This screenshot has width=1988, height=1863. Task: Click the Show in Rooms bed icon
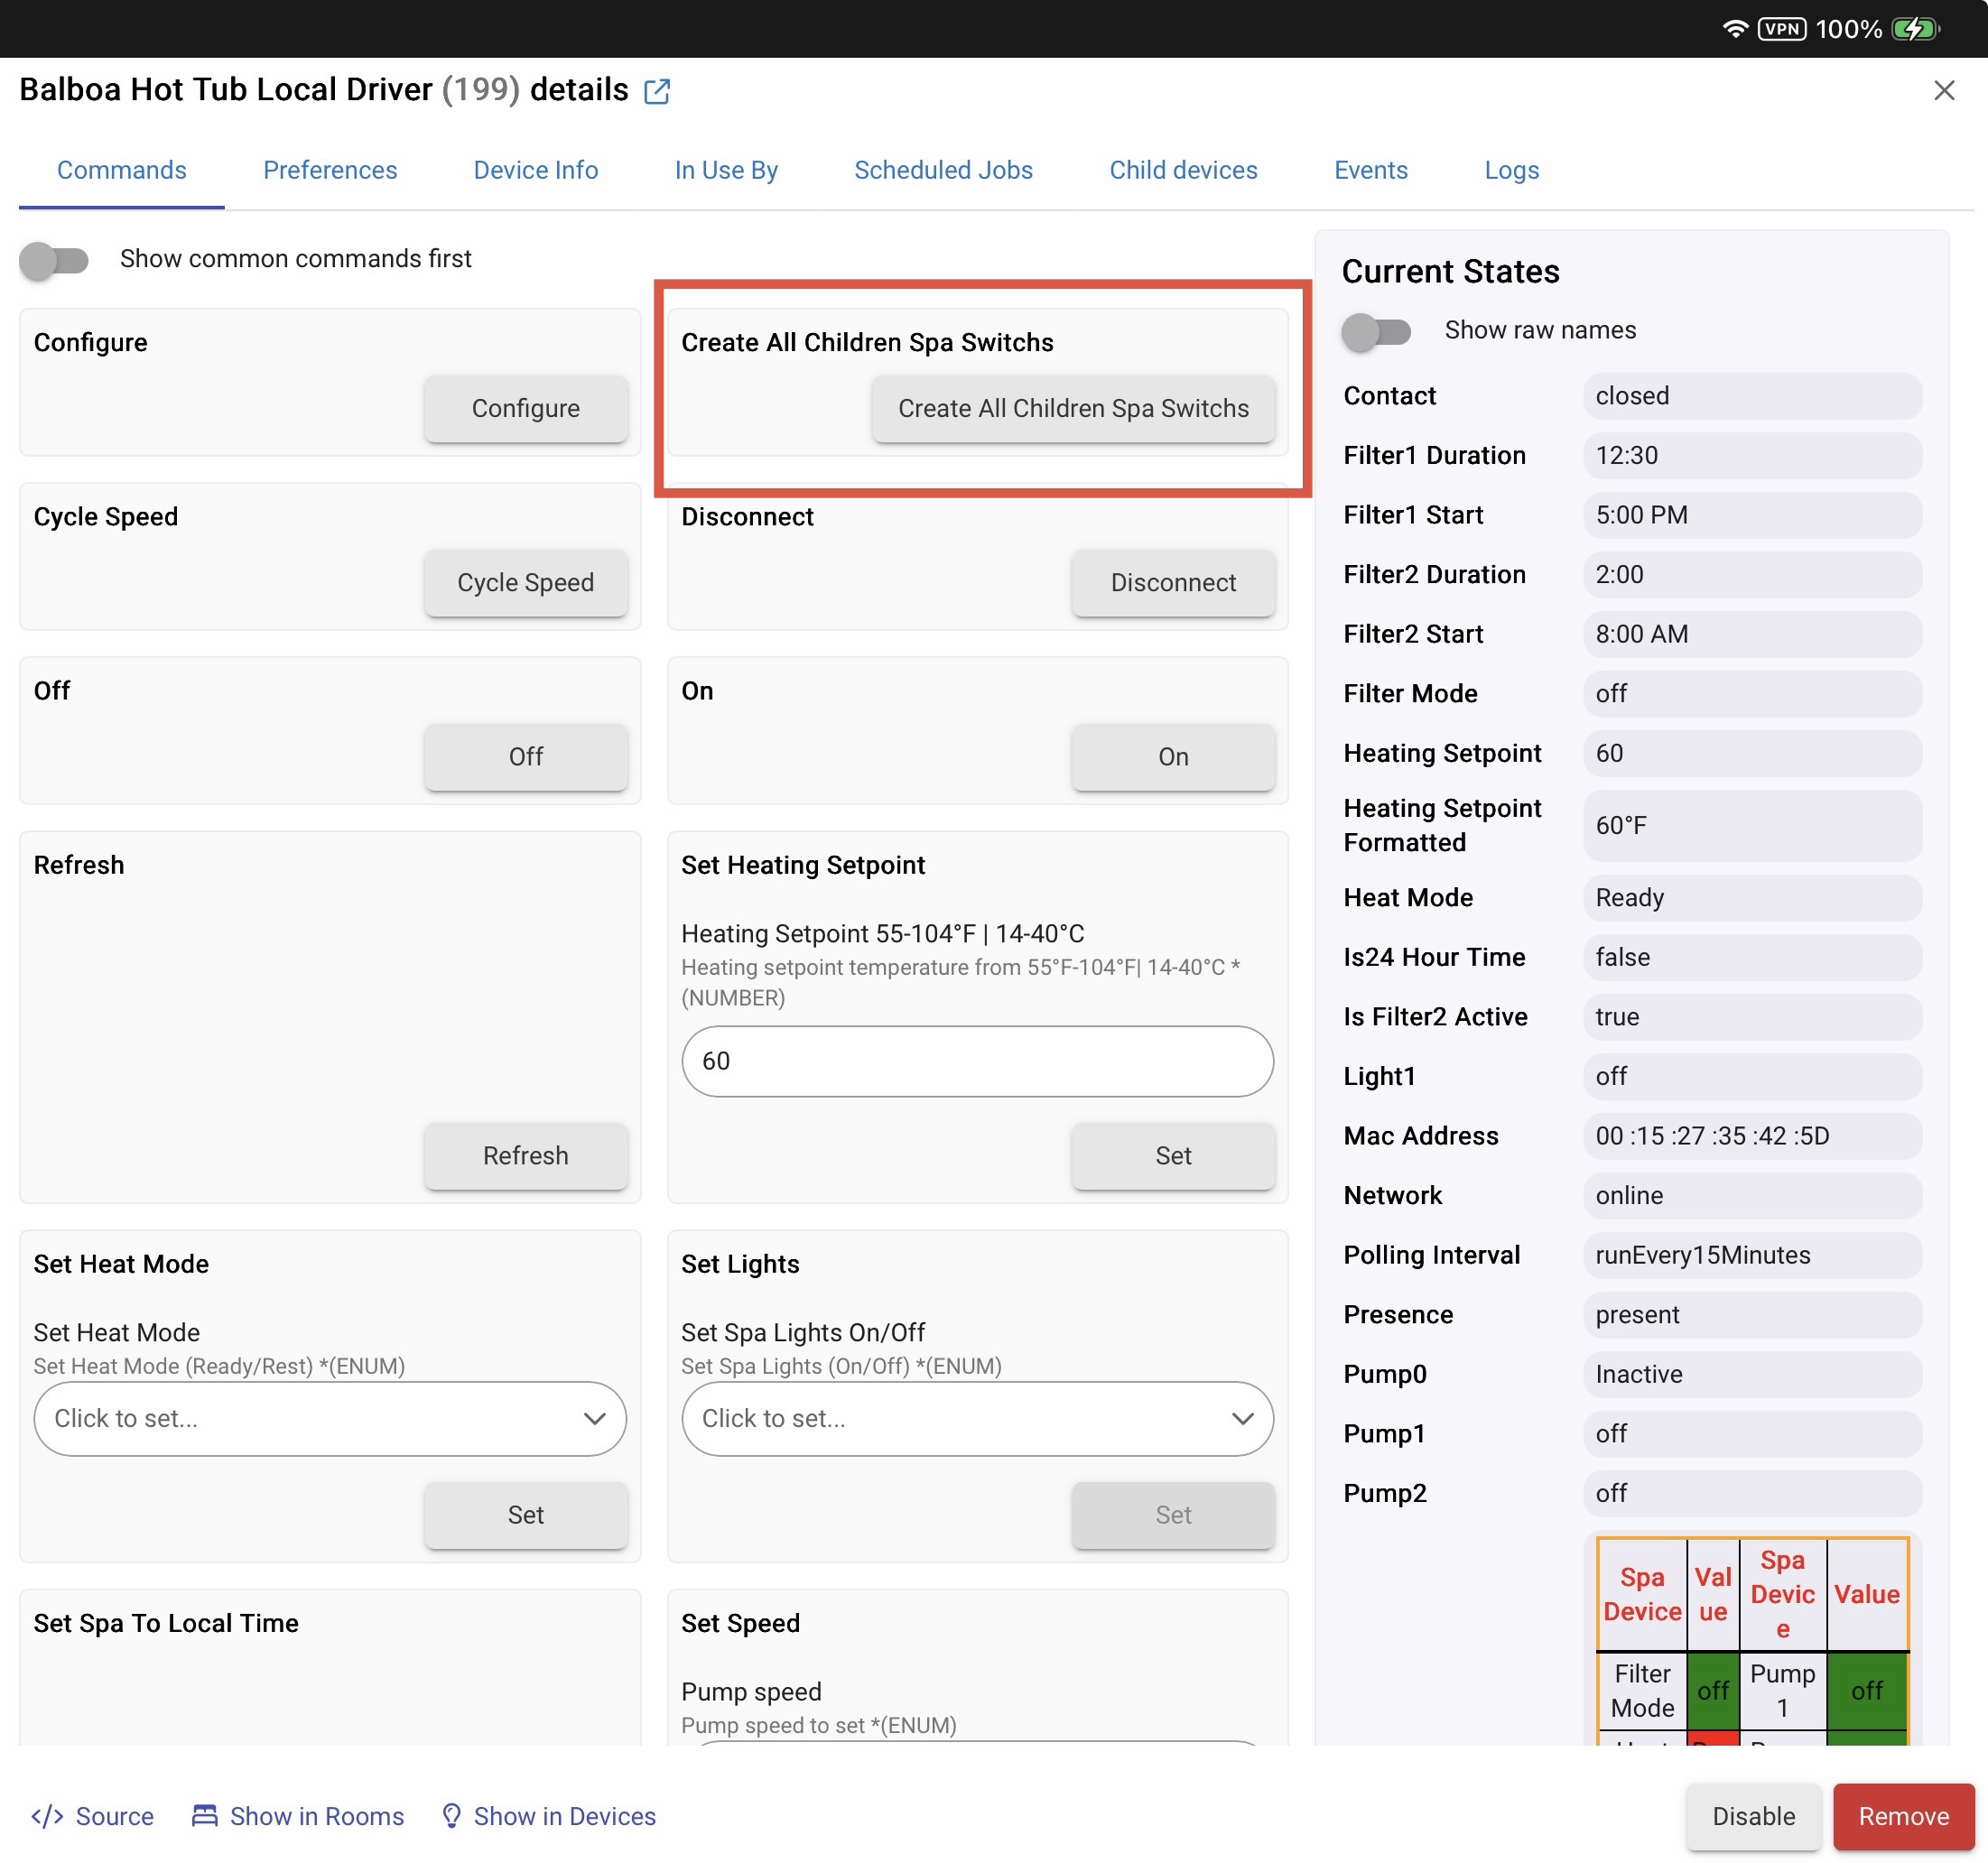pos(204,1815)
